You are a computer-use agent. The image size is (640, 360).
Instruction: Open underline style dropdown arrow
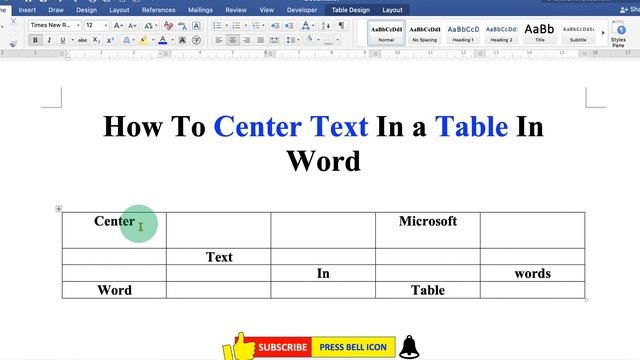73,40
